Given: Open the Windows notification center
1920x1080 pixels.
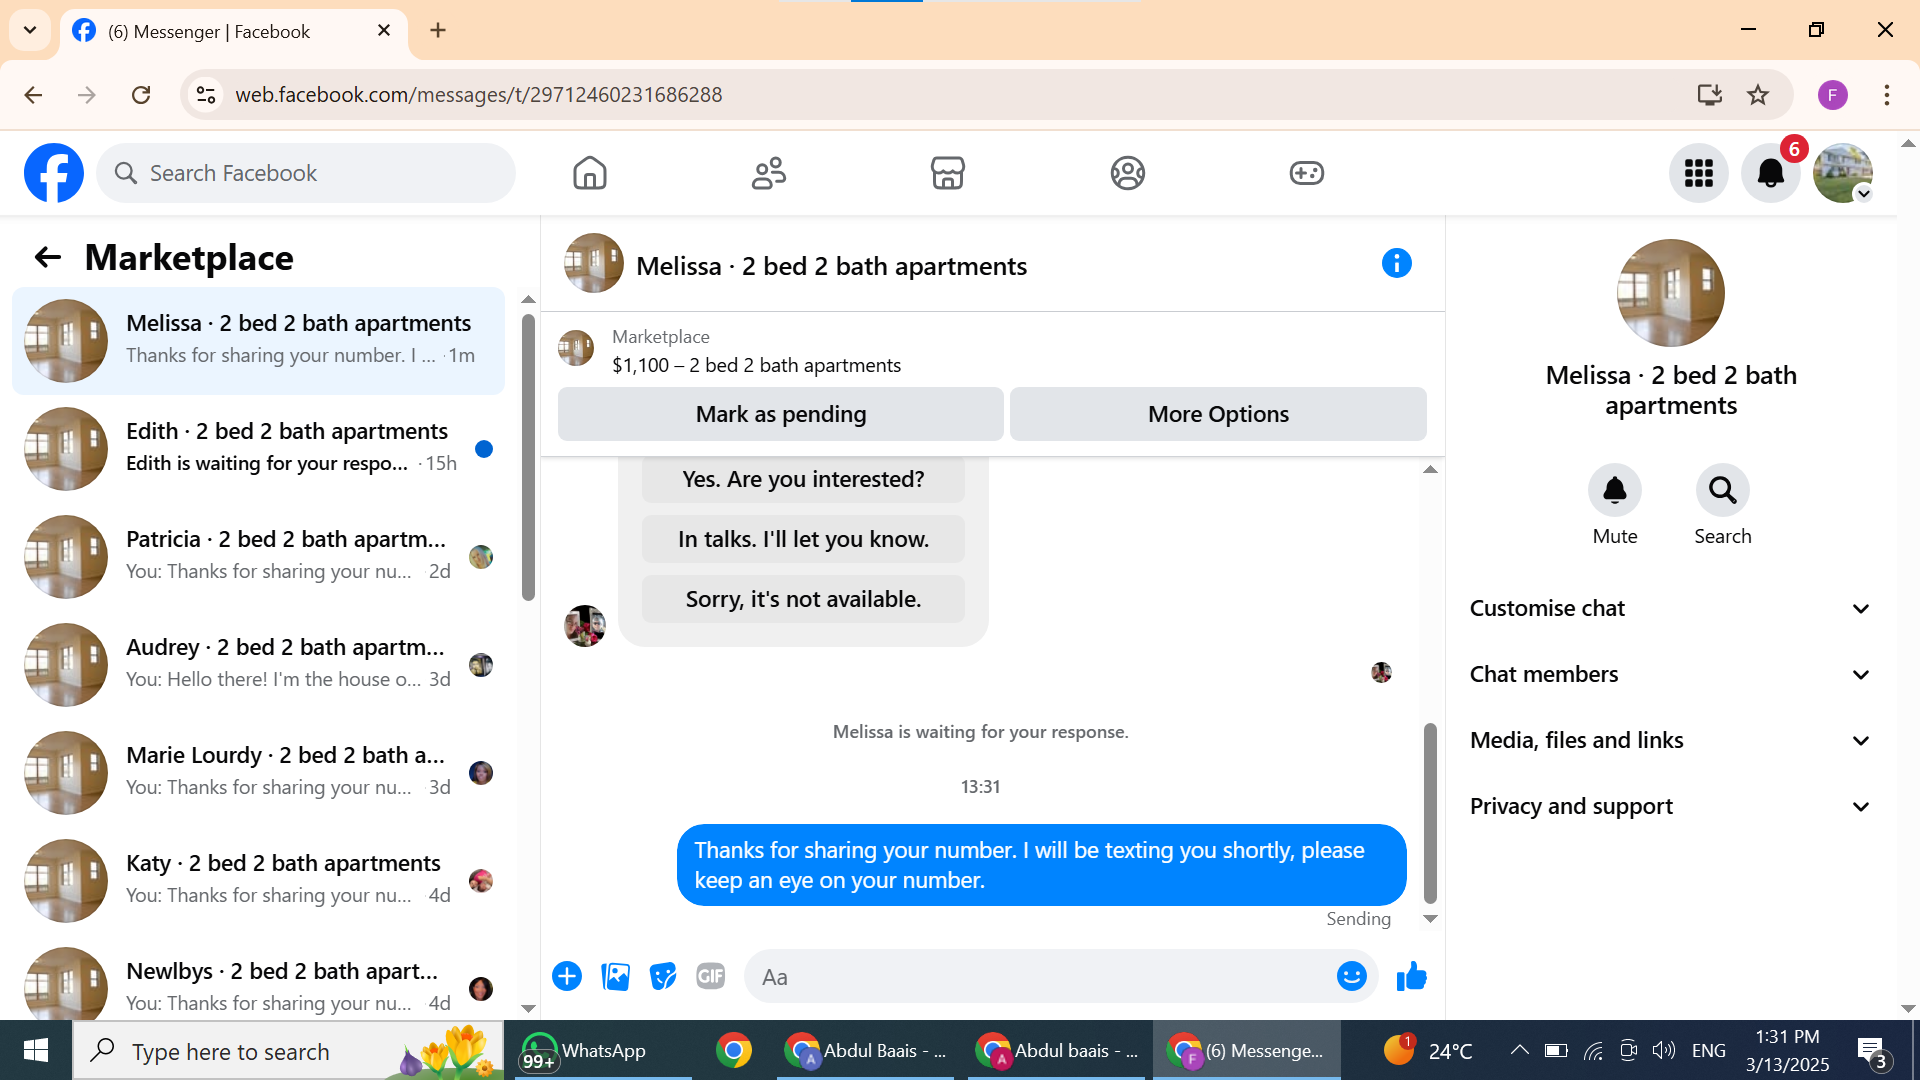Looking at the screenshot, I should pyautogui.click(x=1872, y=1052).
